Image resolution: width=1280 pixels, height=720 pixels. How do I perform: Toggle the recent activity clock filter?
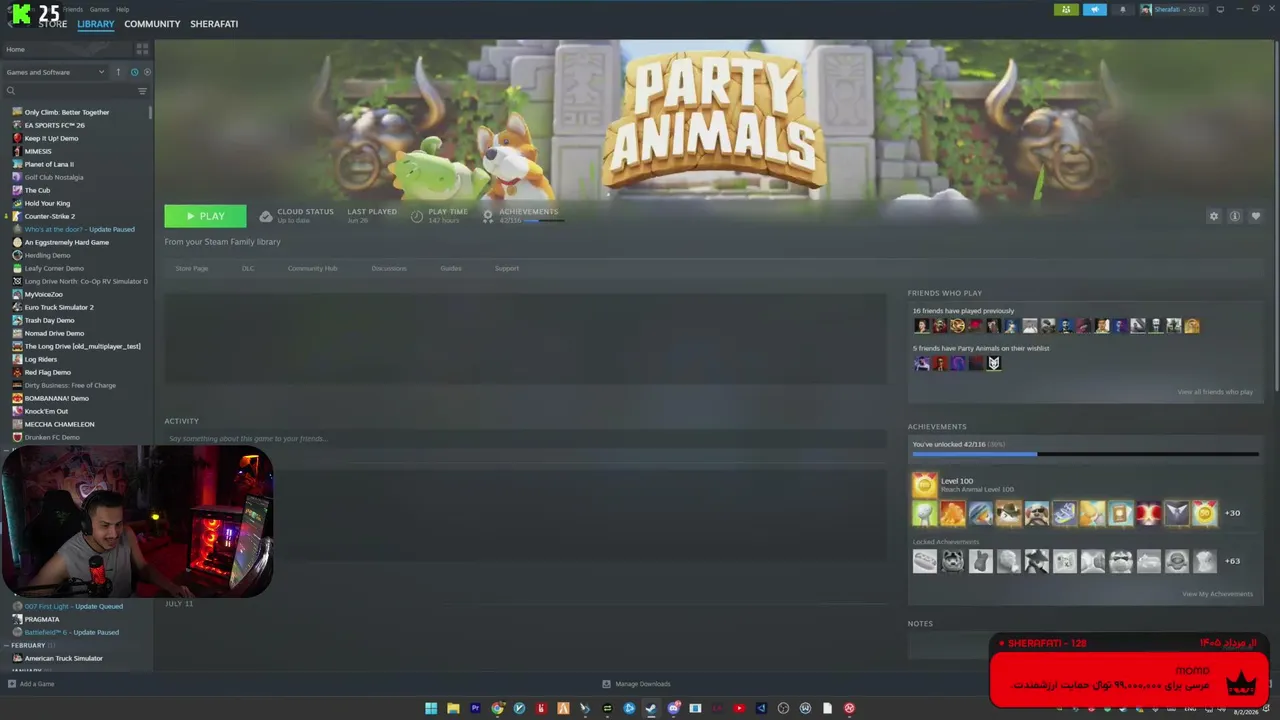tap(134, 72)
